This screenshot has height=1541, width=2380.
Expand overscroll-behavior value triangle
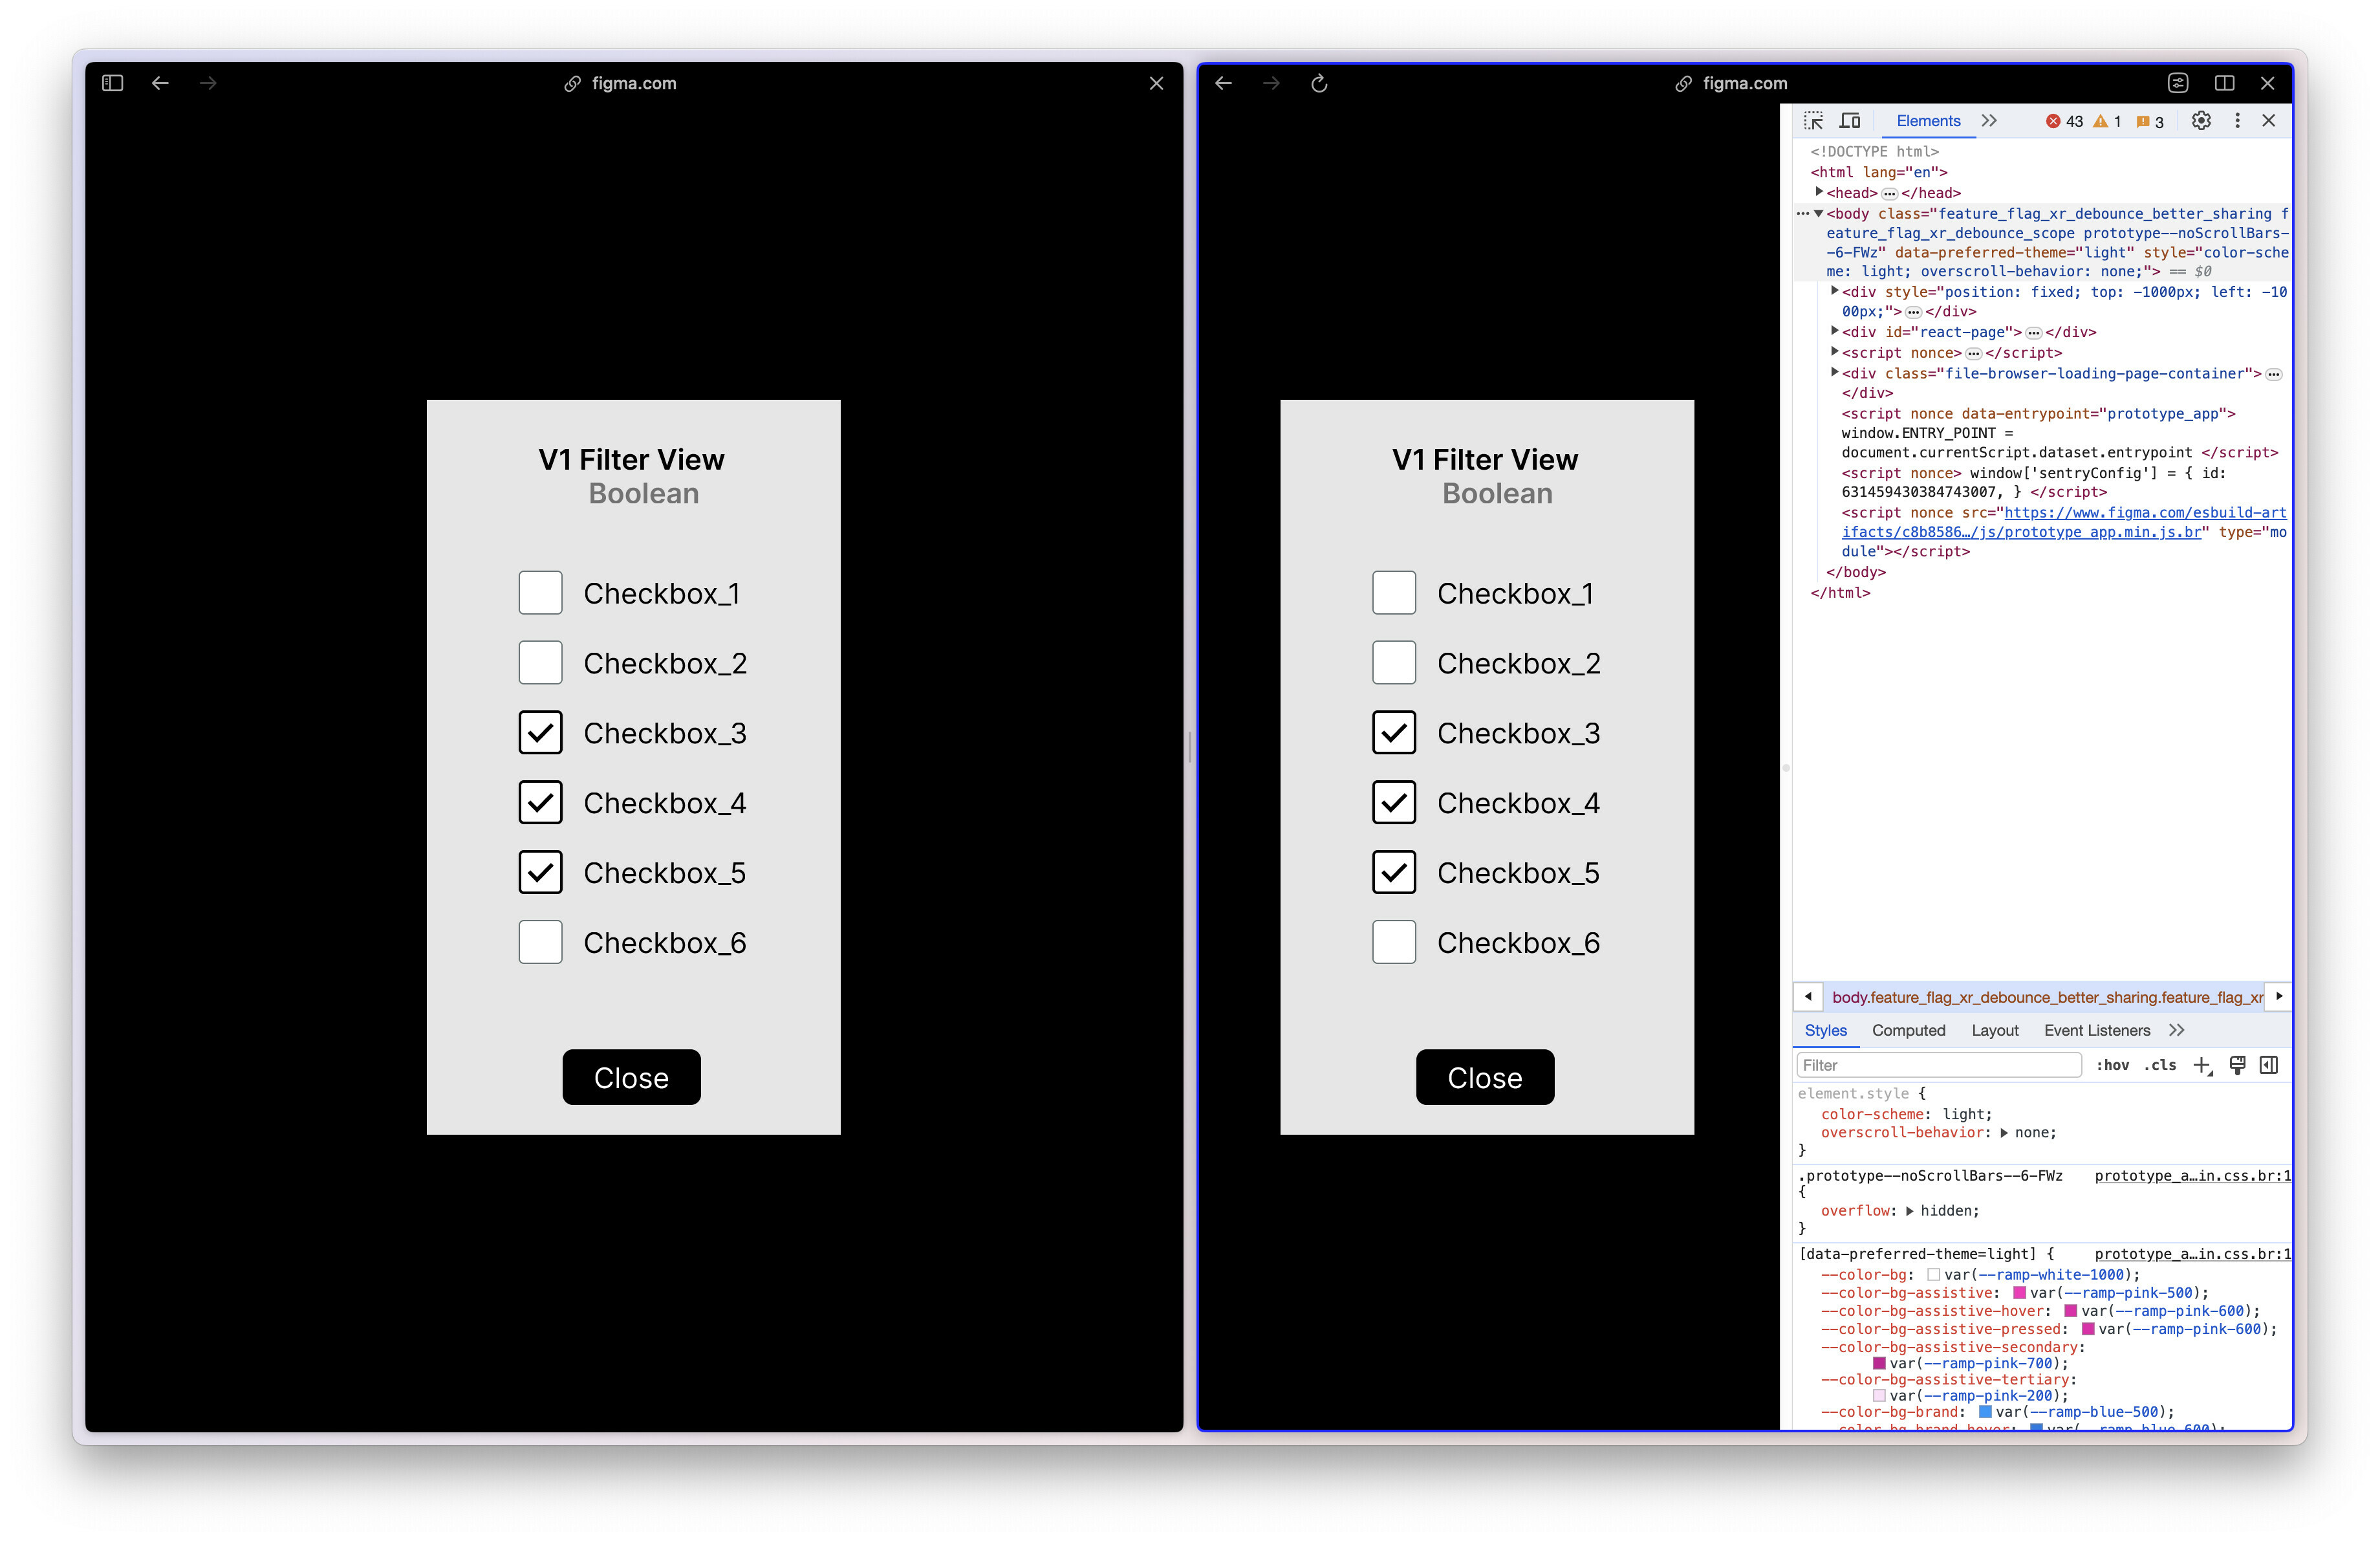2004,1133
